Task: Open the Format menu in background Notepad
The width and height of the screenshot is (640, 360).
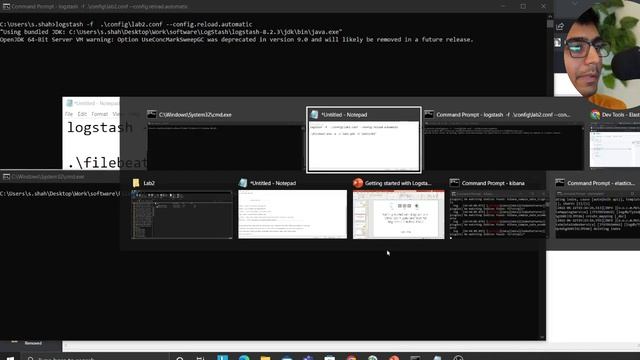Action: coord(100,114)
